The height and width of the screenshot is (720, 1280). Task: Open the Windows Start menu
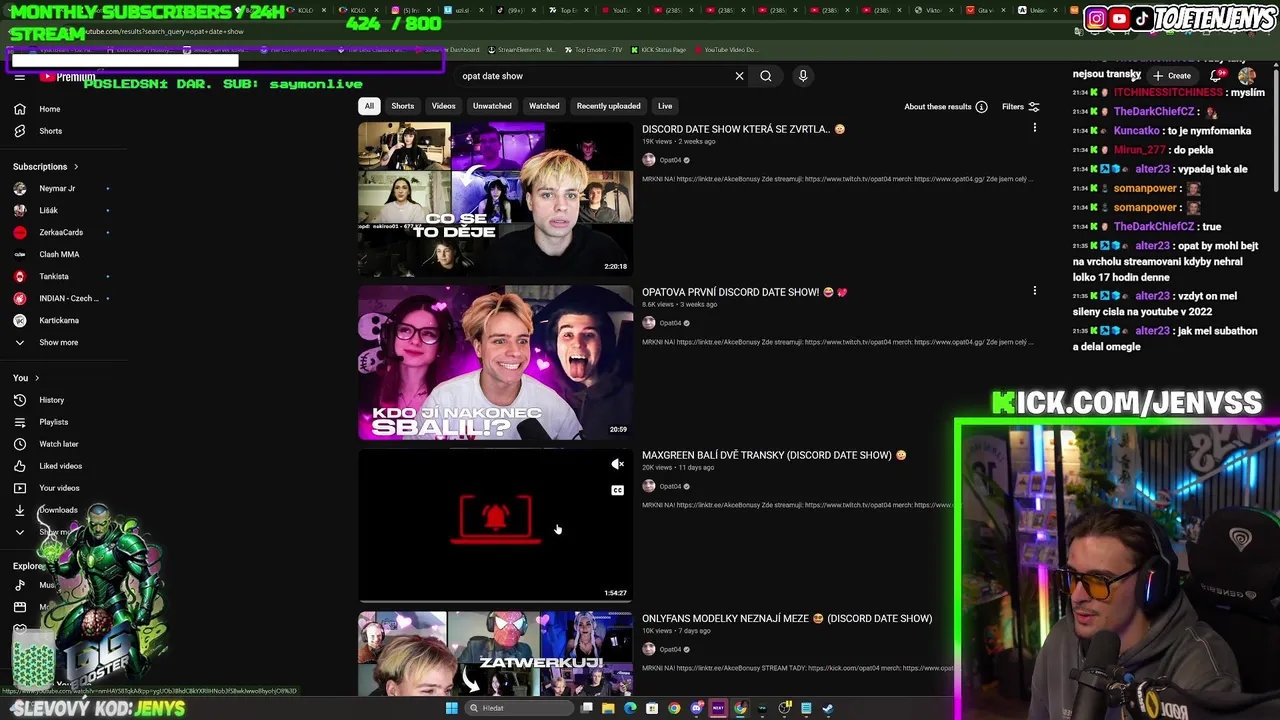pyautogui.click(x=451, y=708)
